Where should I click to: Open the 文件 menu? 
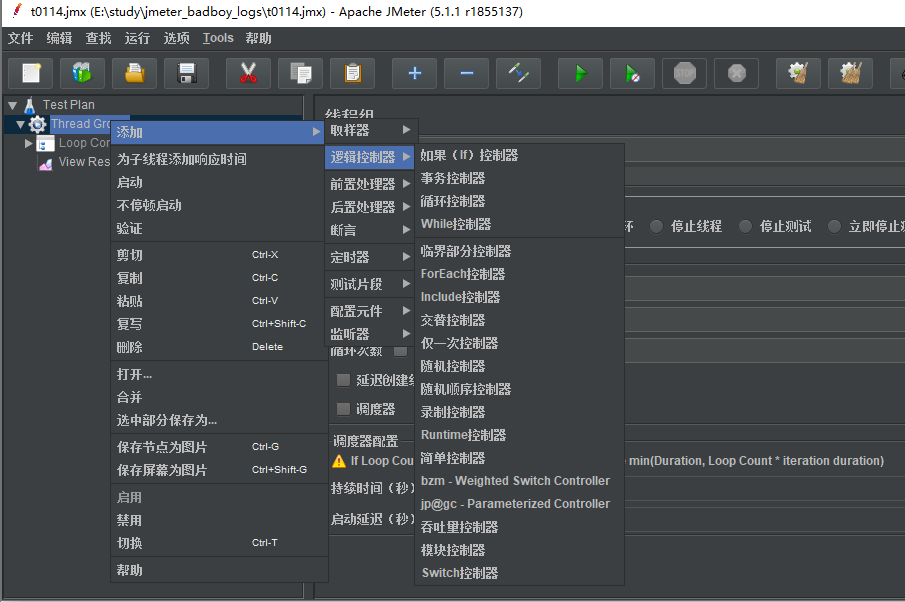[20, 38]
